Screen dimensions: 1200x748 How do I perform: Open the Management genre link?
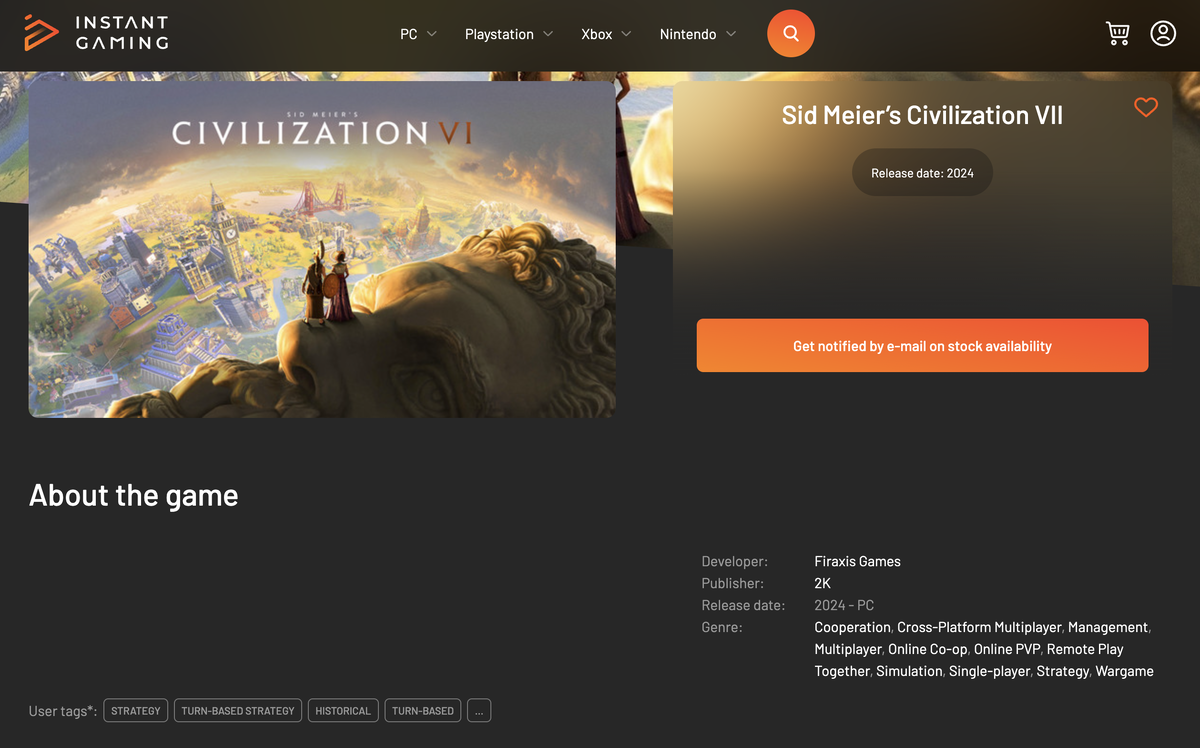[1108, 628]
